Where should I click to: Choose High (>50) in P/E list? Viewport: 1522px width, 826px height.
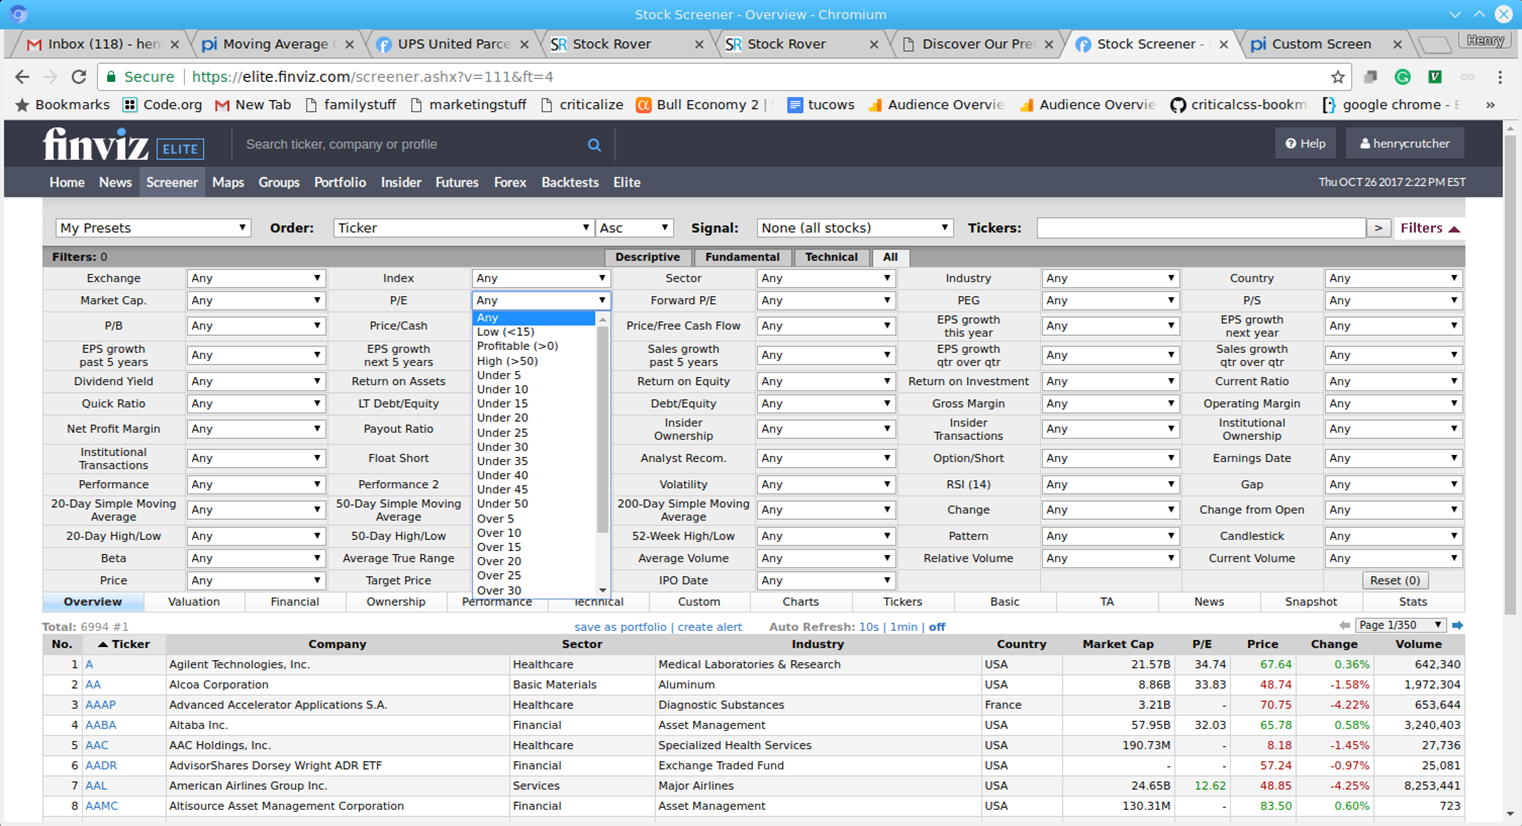coord(507,361)
